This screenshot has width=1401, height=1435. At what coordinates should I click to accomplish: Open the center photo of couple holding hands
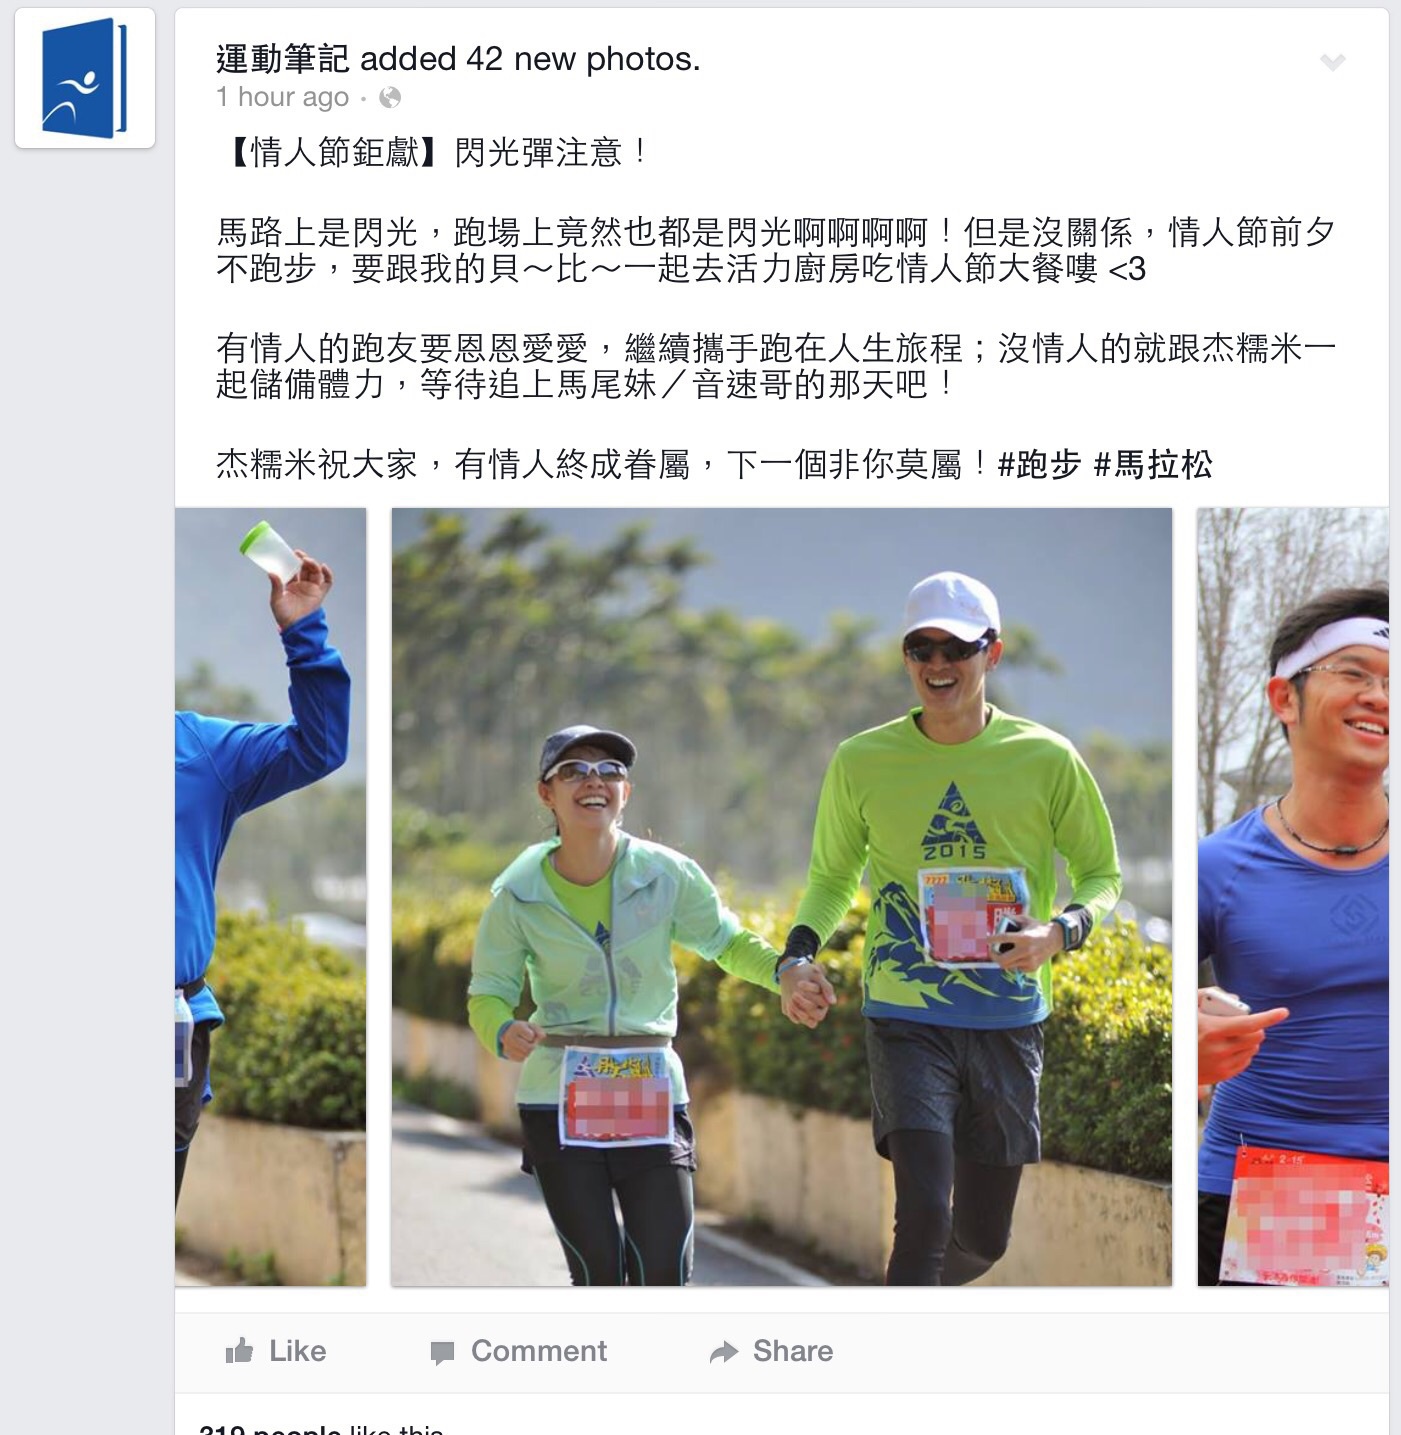pyautogui.click(x=781, y=897)
